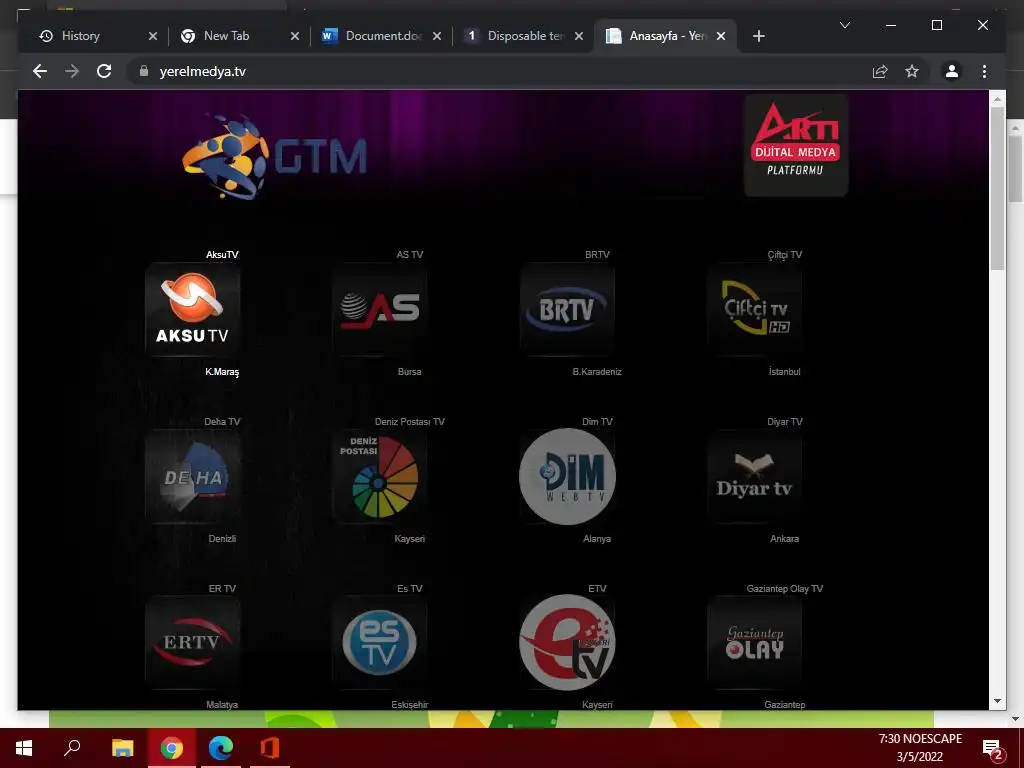
Task: Click the K.Maraş label under AksuTV
Action: [222, 372]
